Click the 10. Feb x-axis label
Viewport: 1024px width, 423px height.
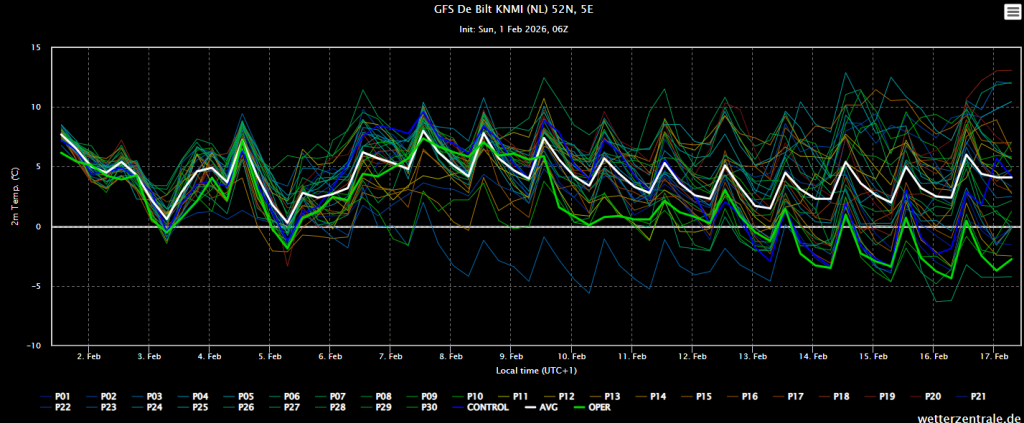(x=571, y=356)
